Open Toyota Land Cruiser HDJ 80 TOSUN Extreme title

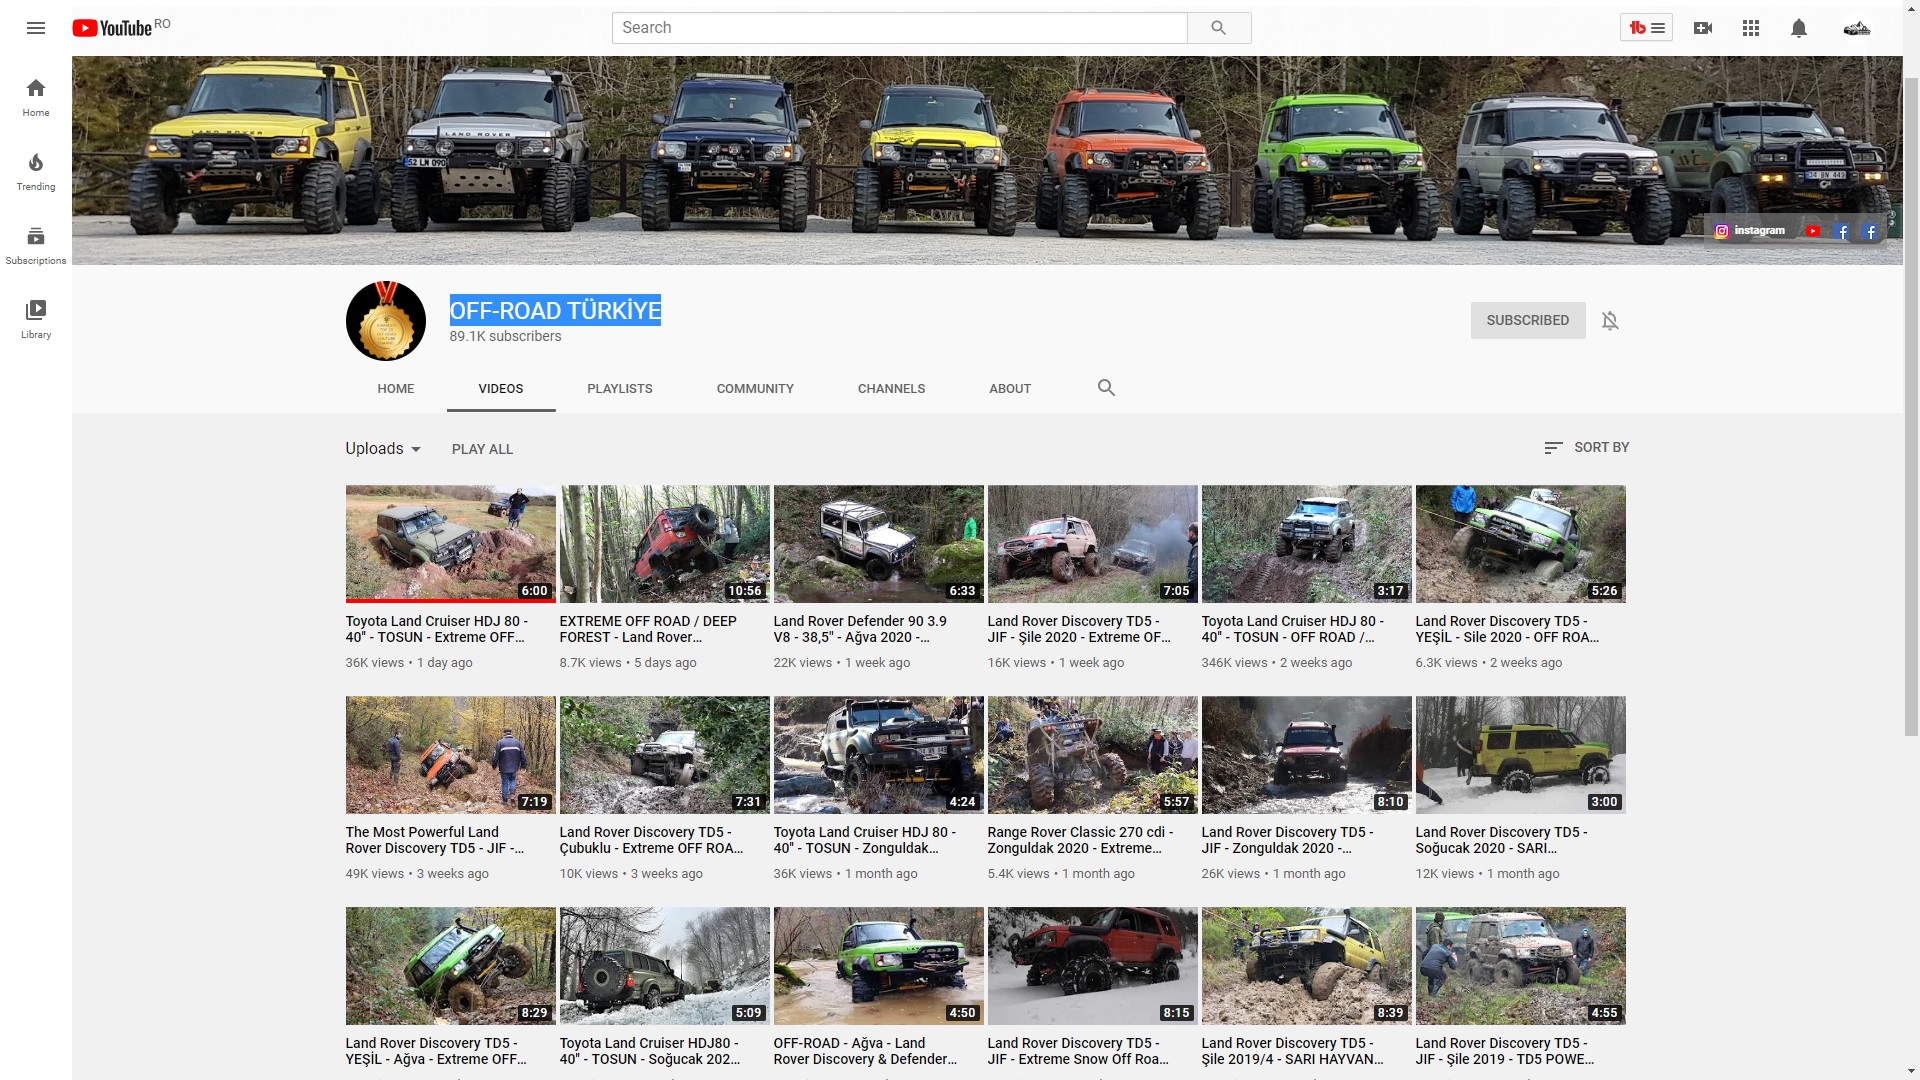[437, 629]
